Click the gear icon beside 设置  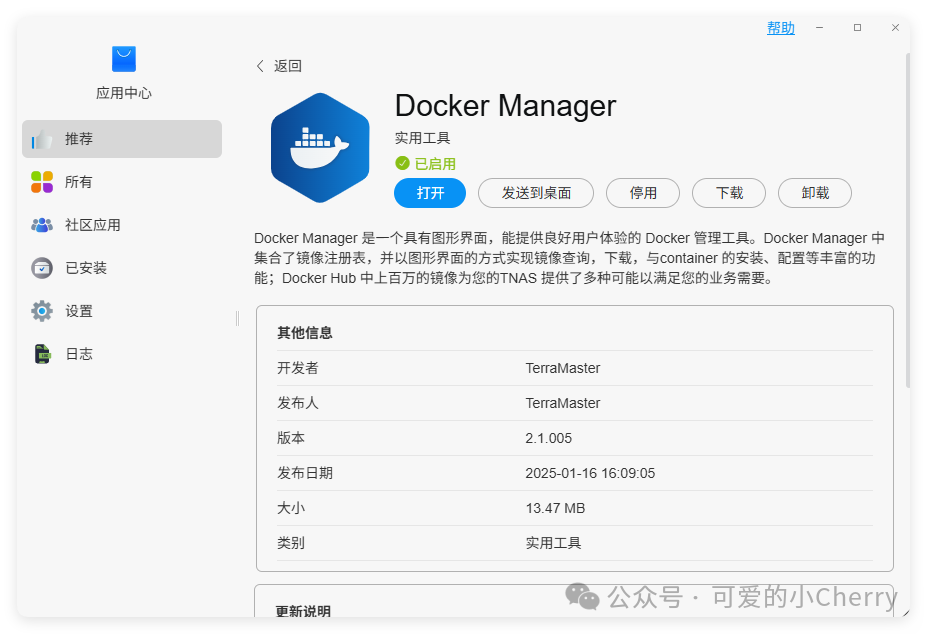tap(42, 311)
